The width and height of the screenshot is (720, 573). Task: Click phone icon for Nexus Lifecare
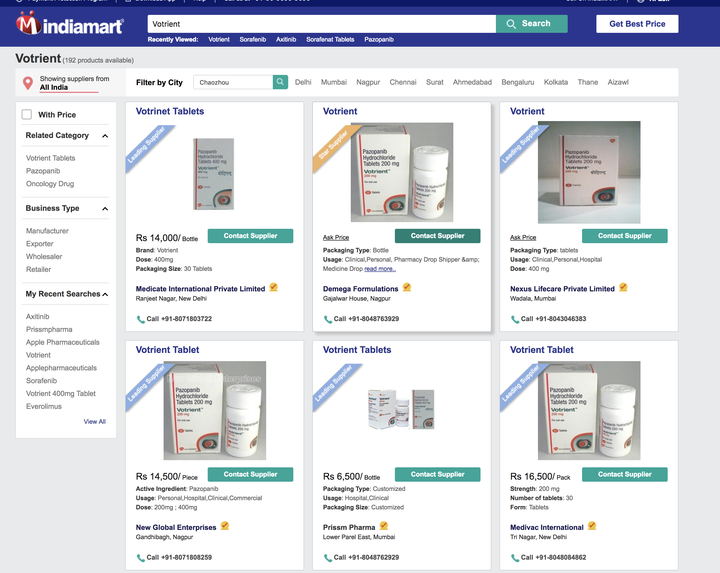pyautogui.click(x=515, y=319)
